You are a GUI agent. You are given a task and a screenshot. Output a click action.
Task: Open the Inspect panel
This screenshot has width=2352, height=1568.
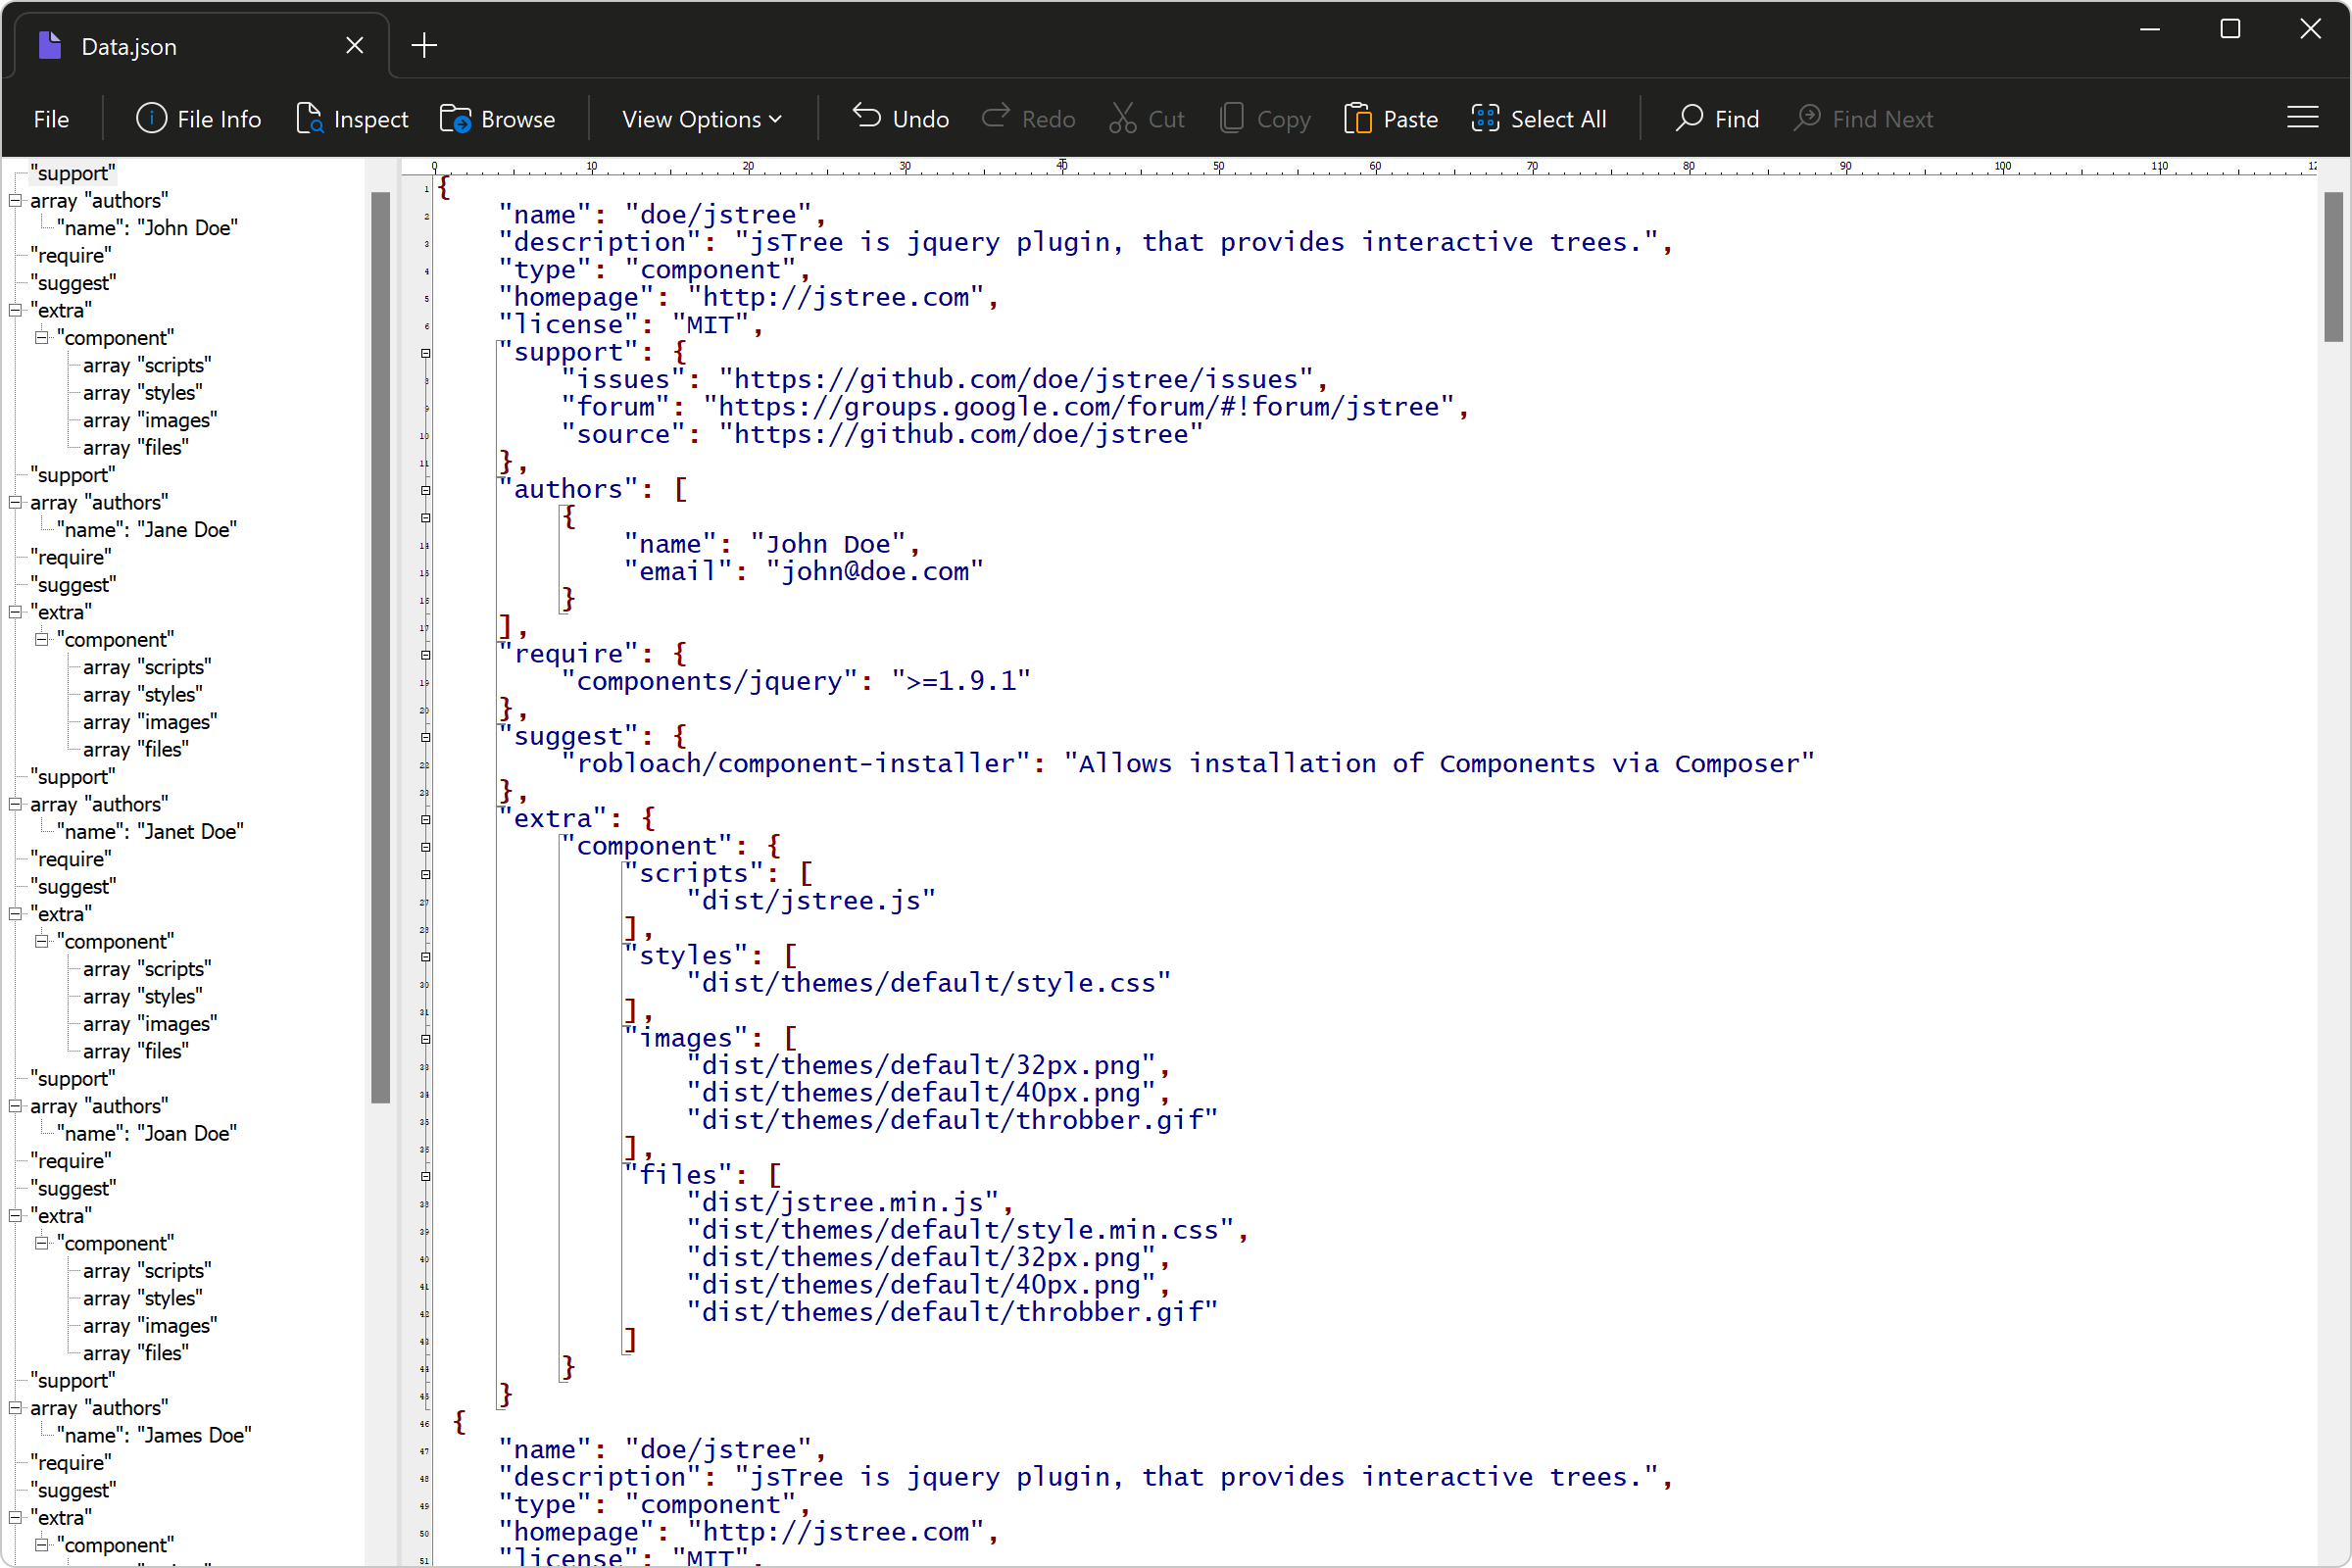(350, 118)
